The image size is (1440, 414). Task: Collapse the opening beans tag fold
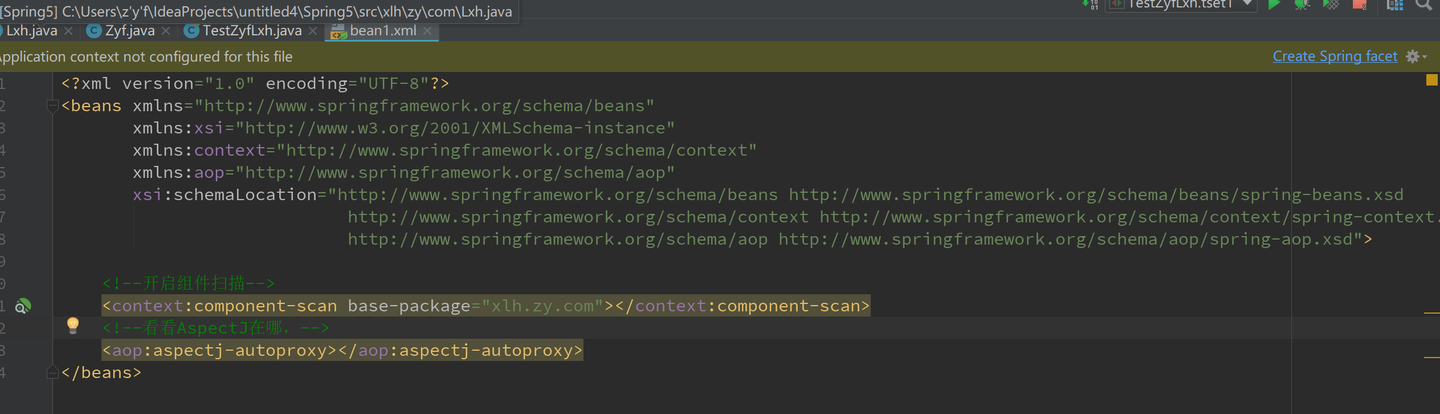[x=54, y=105]
